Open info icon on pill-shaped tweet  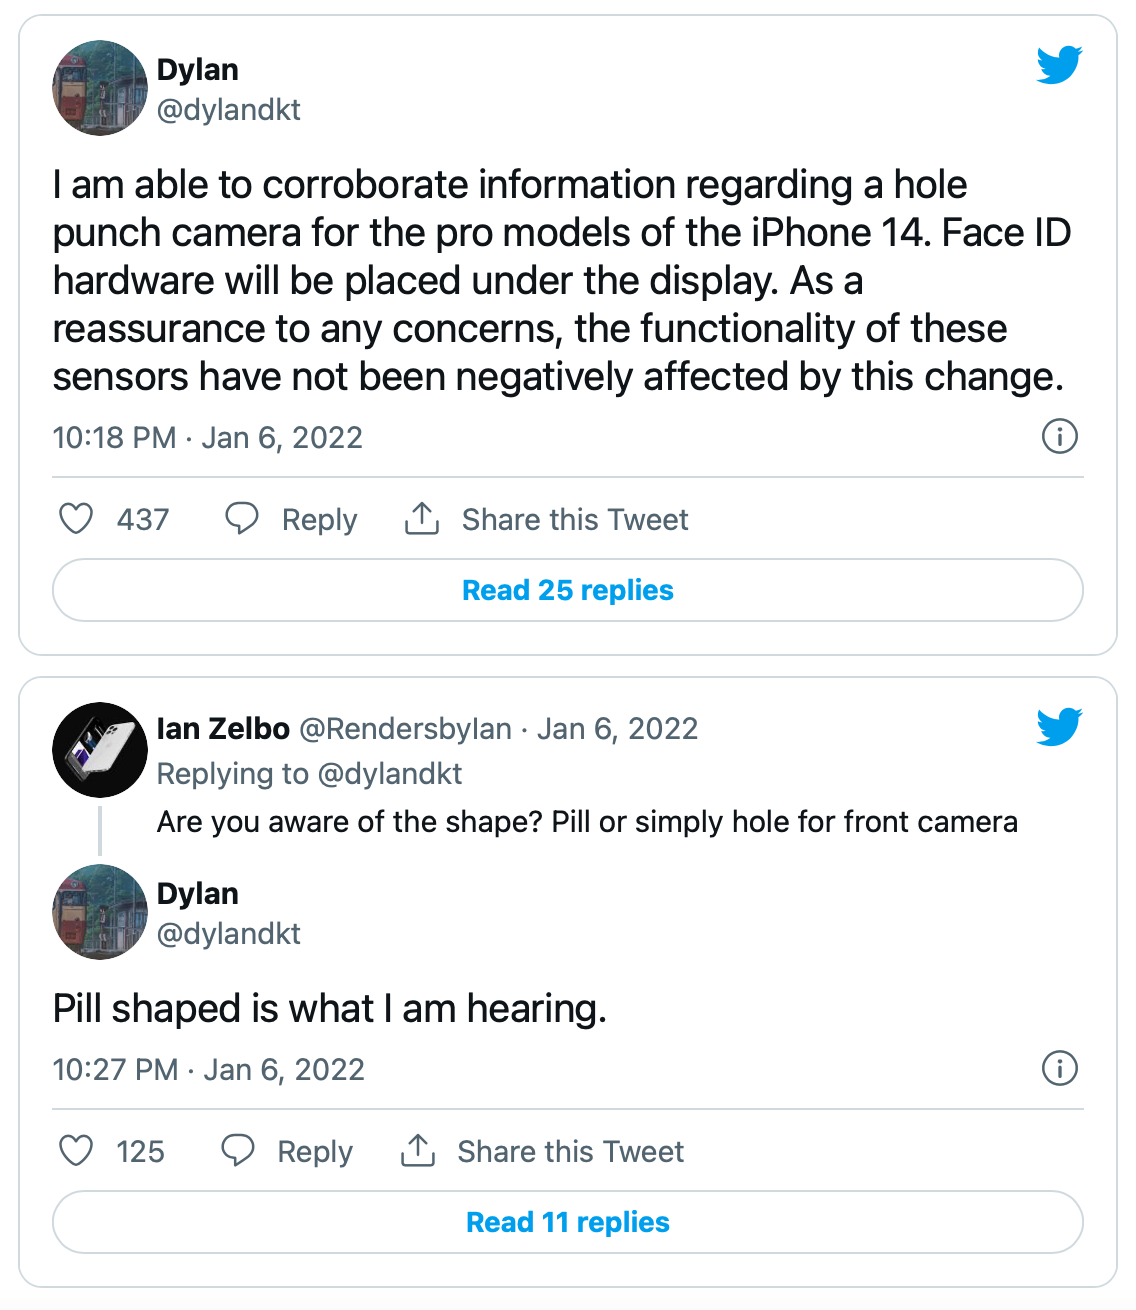point(1059,1069)
